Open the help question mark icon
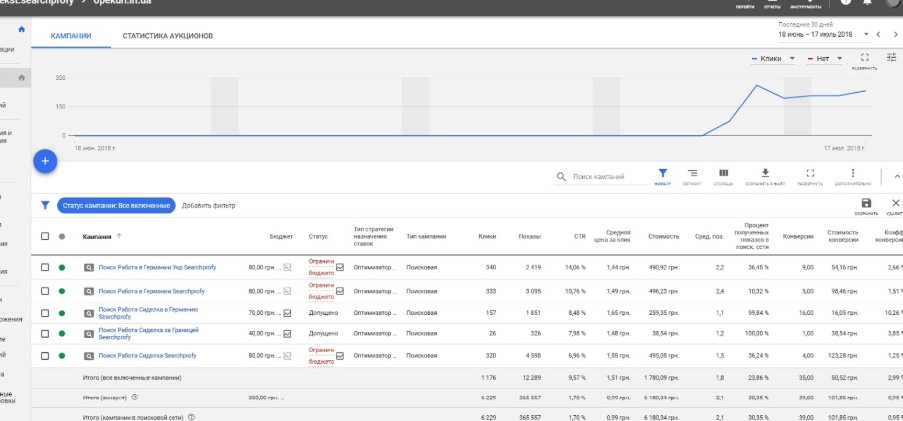The height and width of the screenshot is (421, 903). point(845,2)
